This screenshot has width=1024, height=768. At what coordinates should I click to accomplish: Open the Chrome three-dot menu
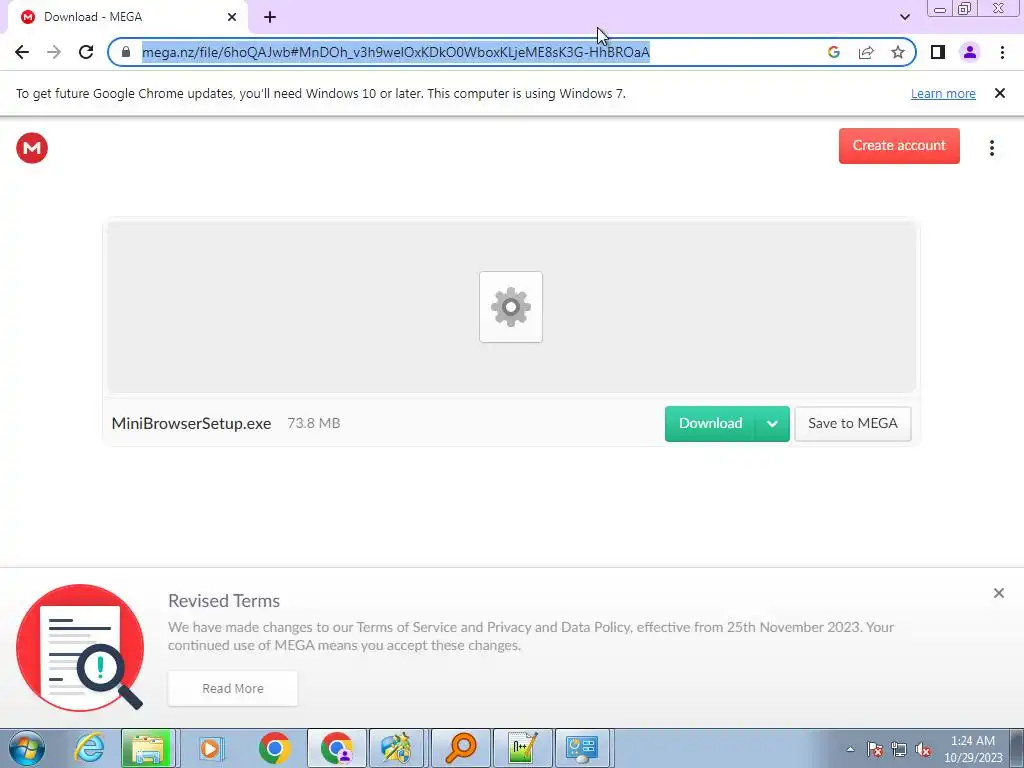click(1002, 52)
